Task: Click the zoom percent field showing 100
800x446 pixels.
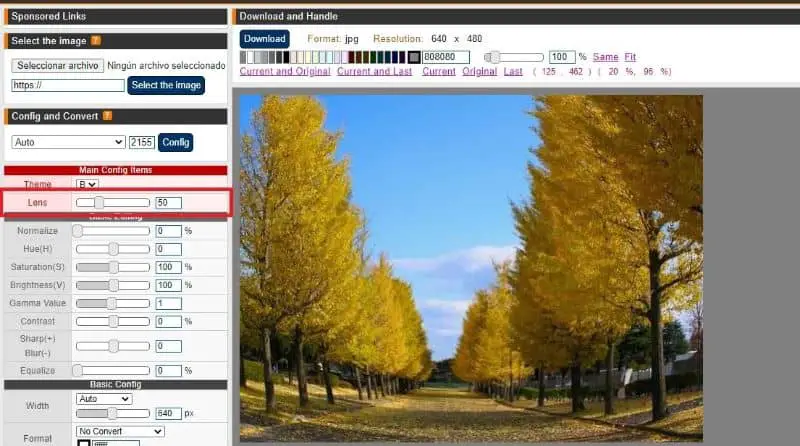Action: click(562, 57)
